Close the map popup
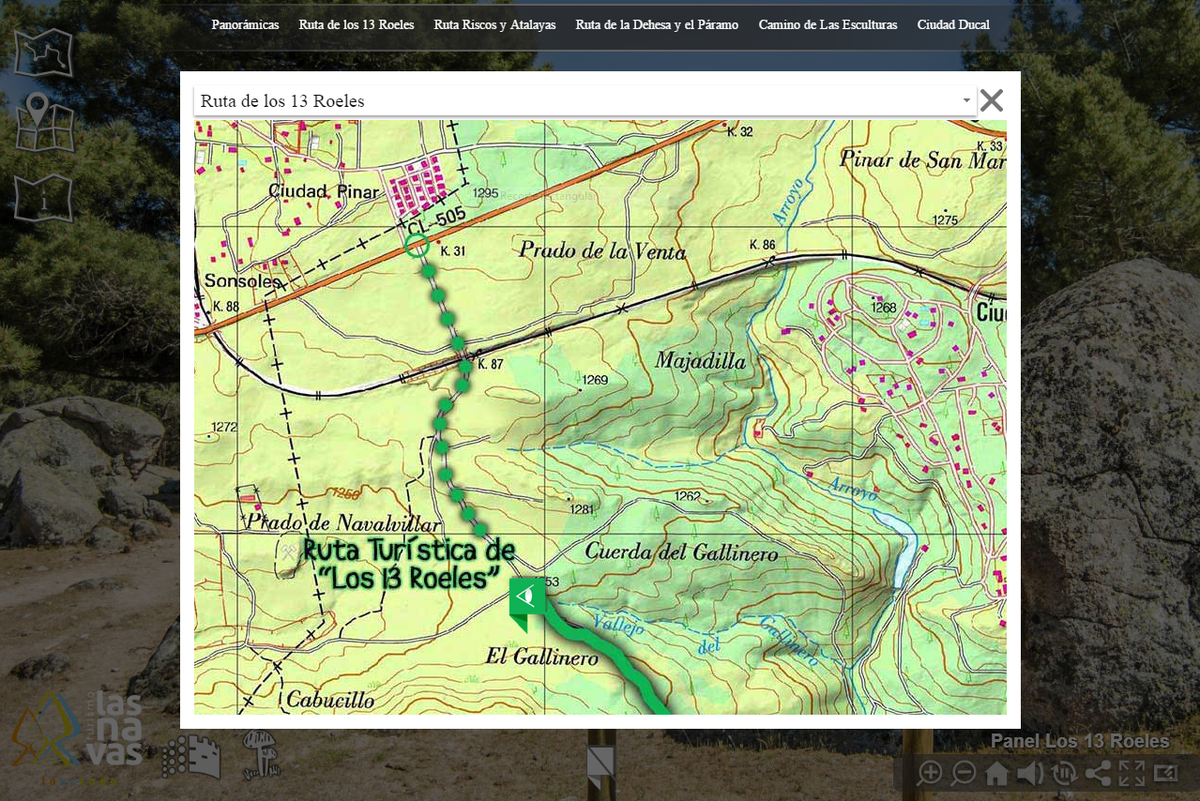 click(x=991, y=100)
